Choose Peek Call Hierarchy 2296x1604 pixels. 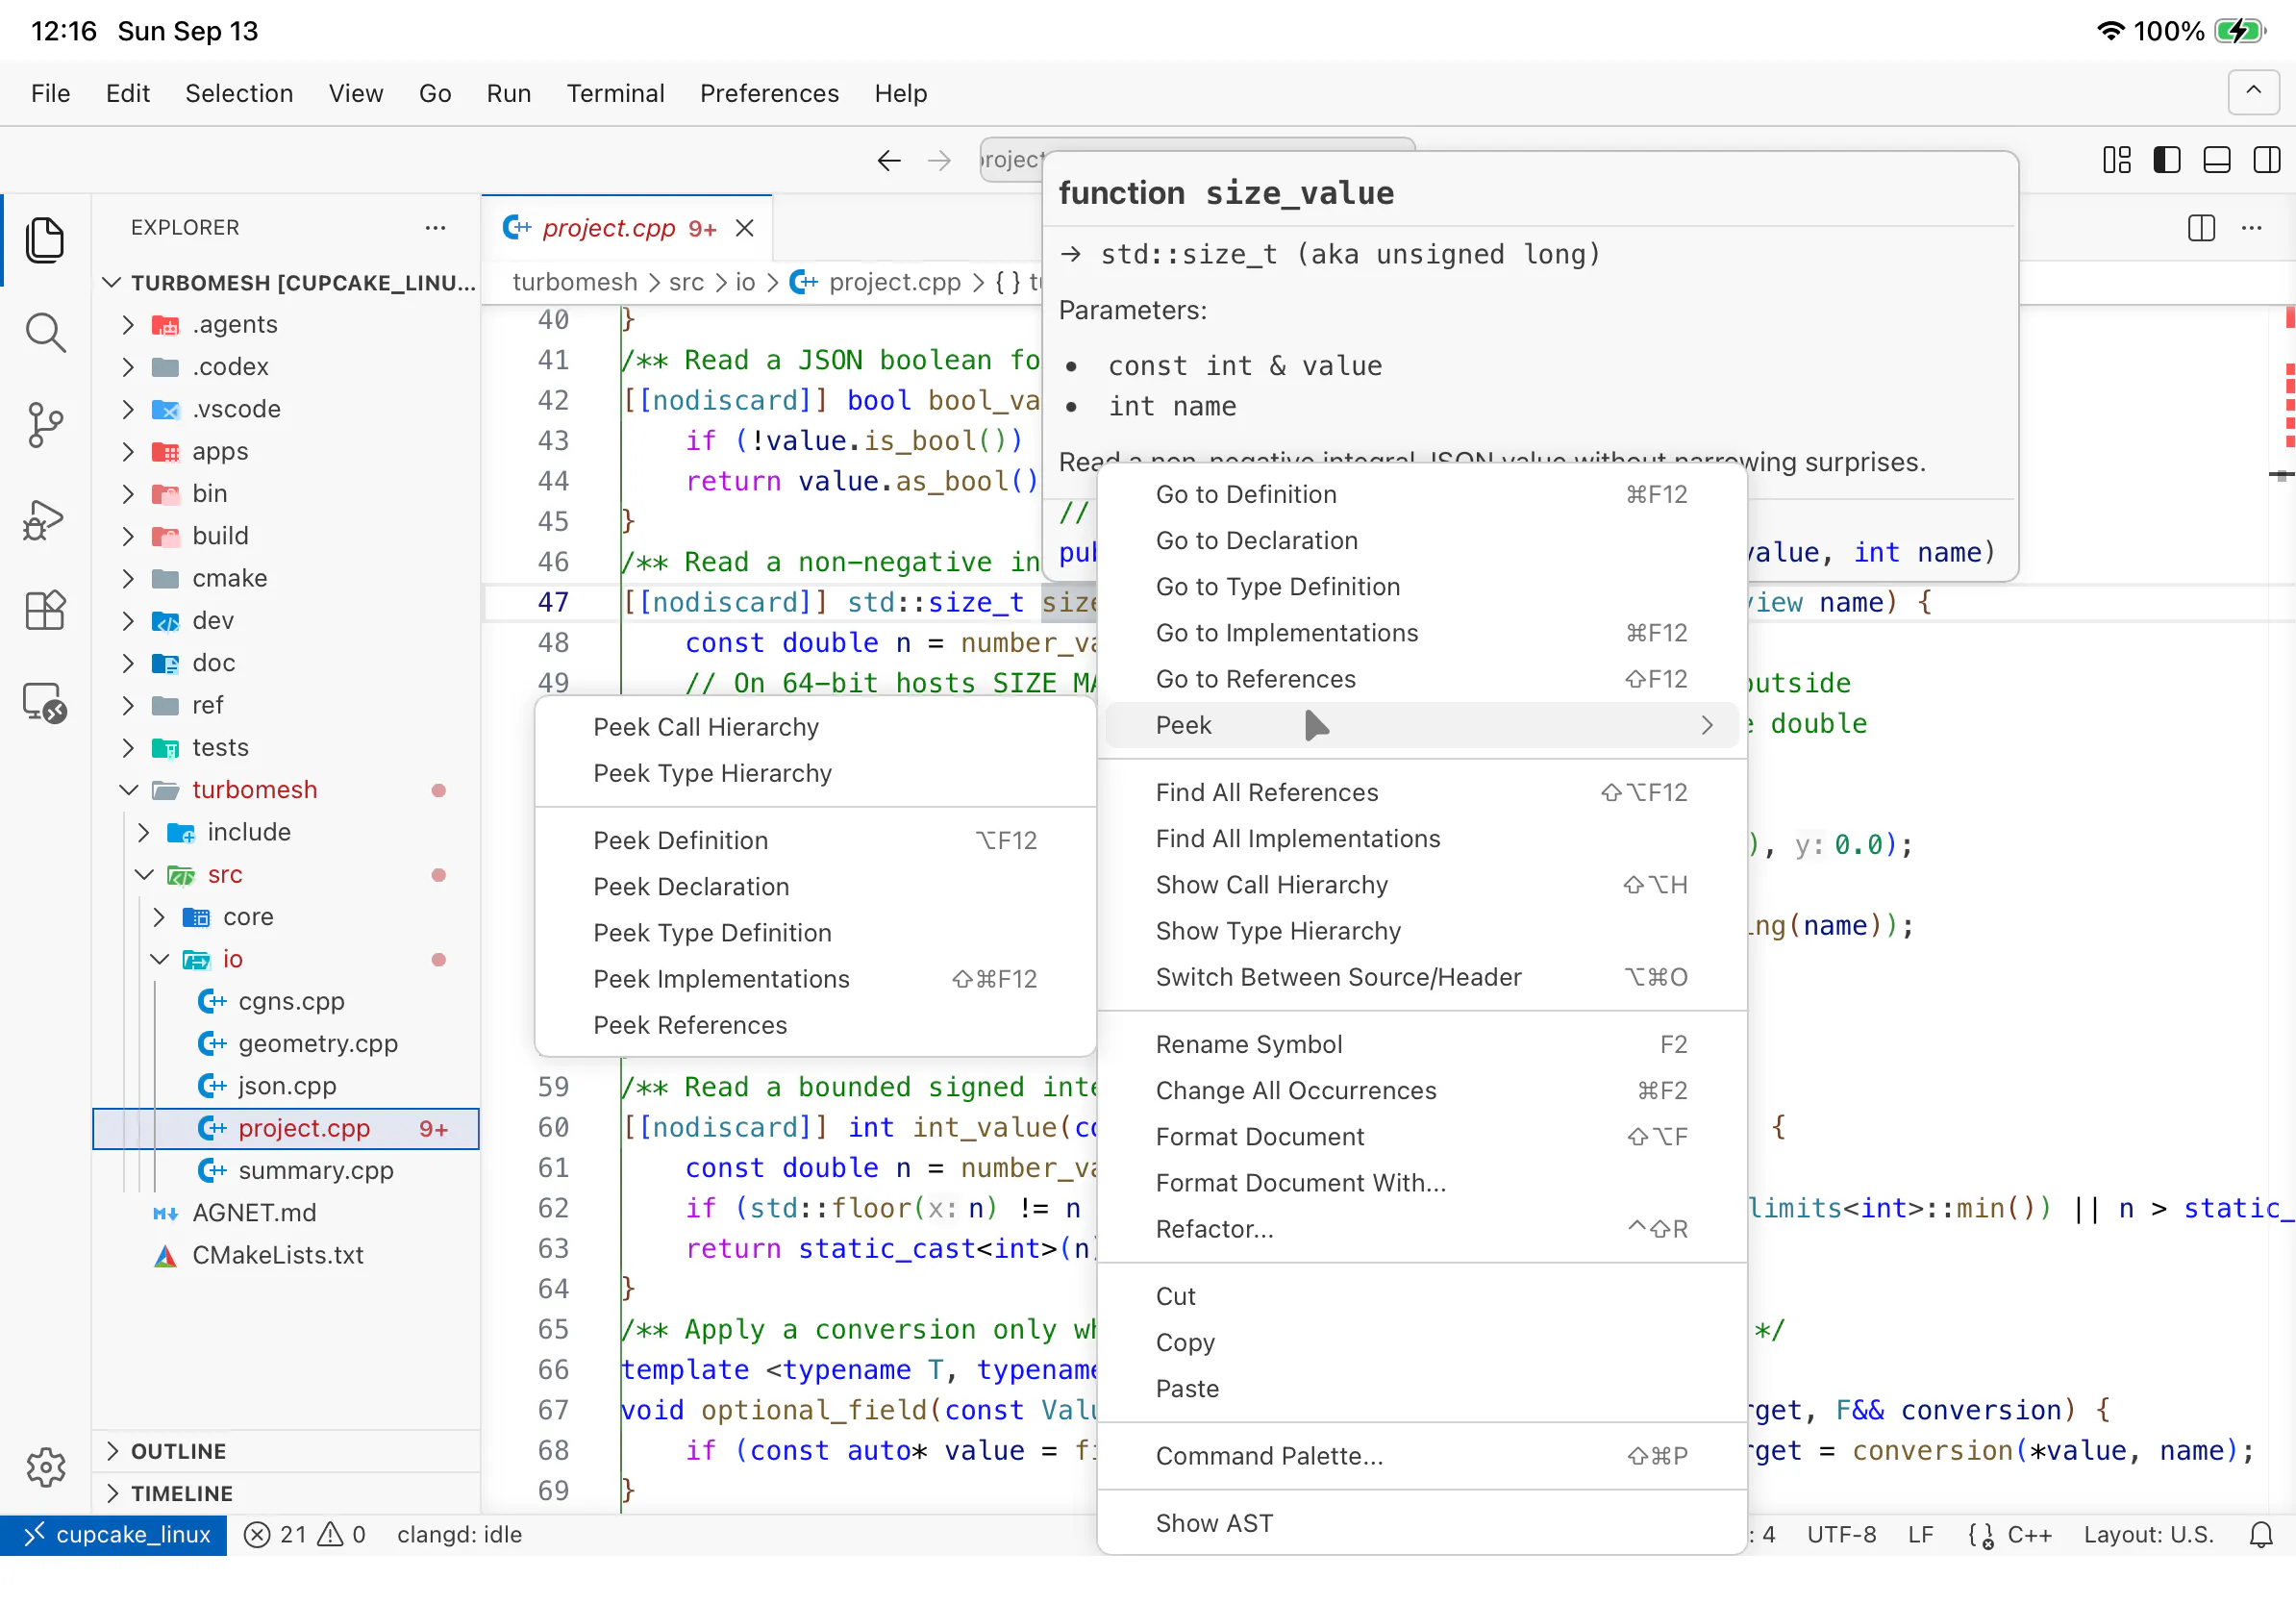(x=814, y=728)
